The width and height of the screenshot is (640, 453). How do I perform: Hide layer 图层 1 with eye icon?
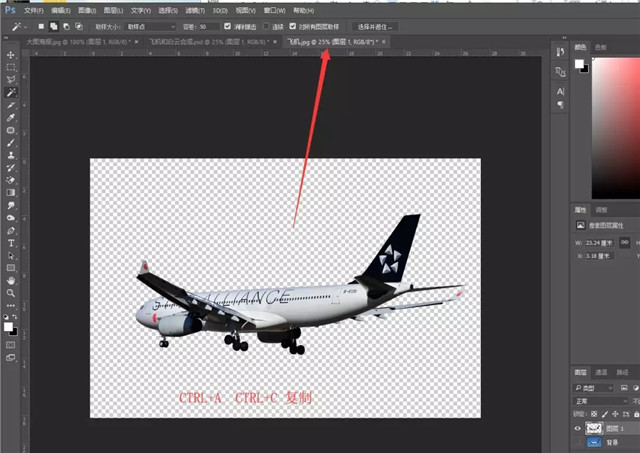[579, 426]
